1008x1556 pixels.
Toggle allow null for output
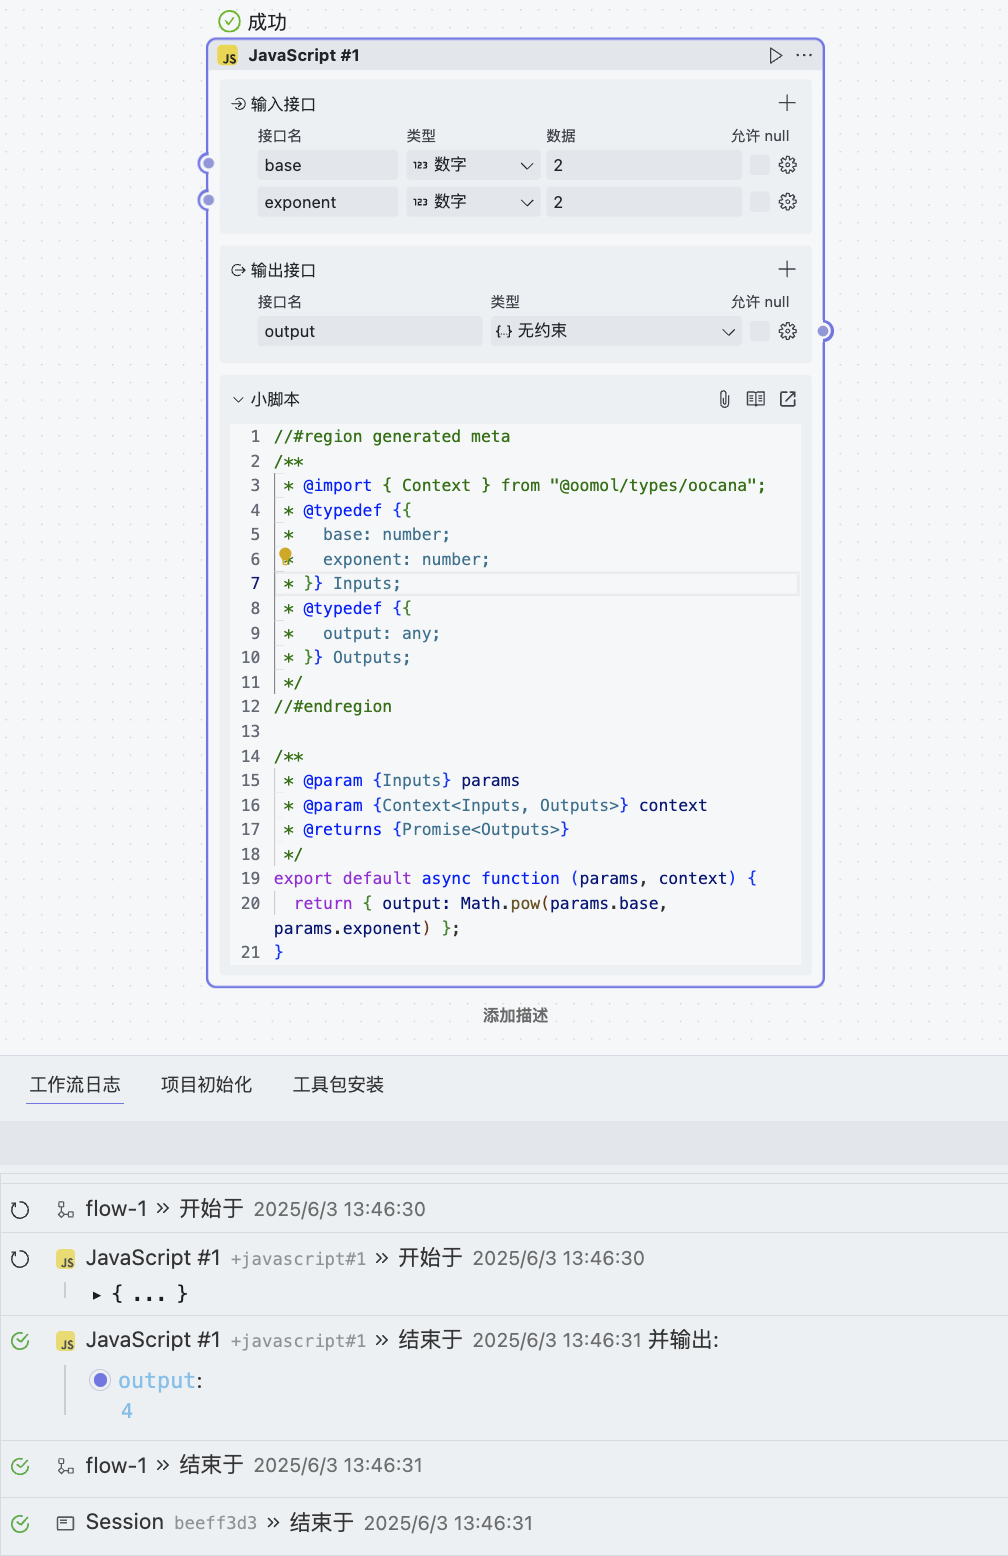760,331
